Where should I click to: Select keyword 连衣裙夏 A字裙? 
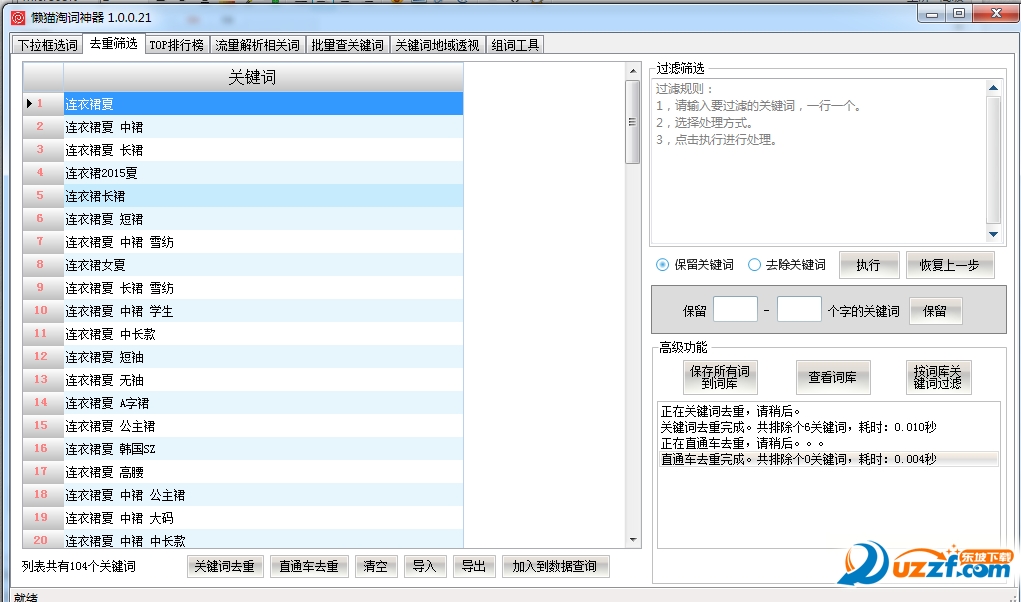click(263, 403)
